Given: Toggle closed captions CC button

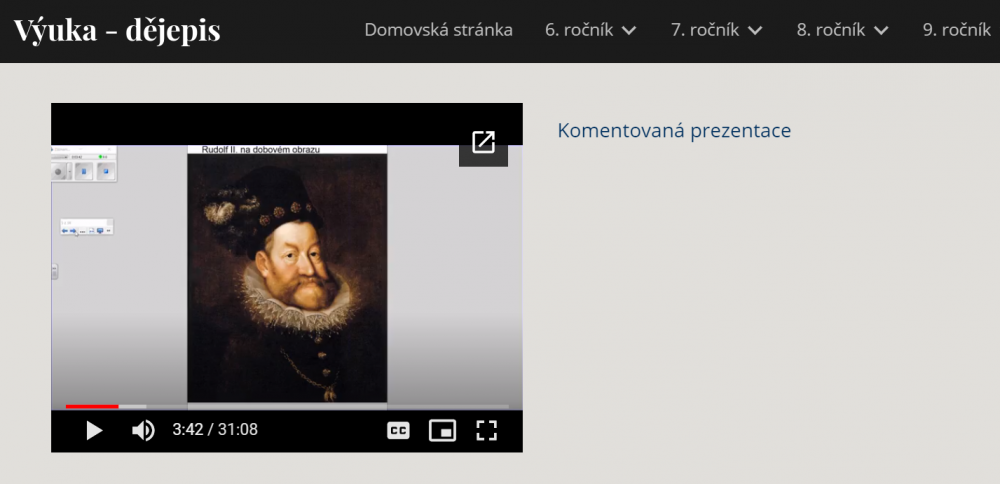Looking at the screenshot, I should (399, 430).
